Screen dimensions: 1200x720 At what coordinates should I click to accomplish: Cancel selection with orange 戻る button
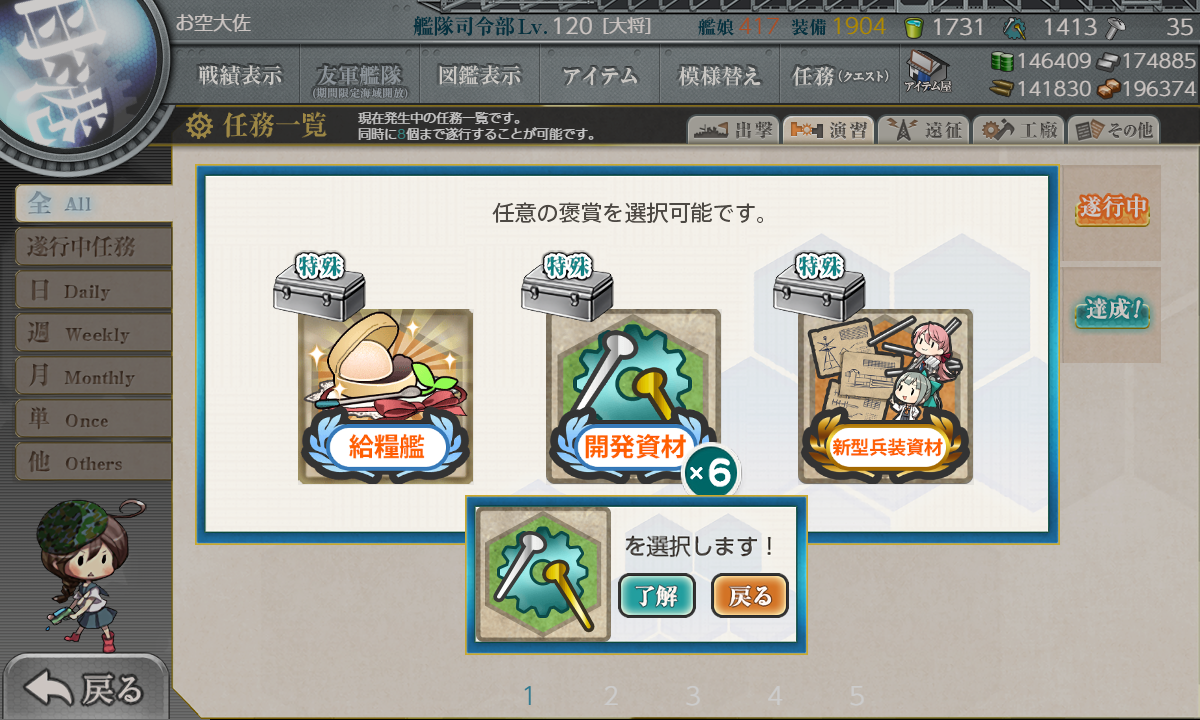pos(750,597)
